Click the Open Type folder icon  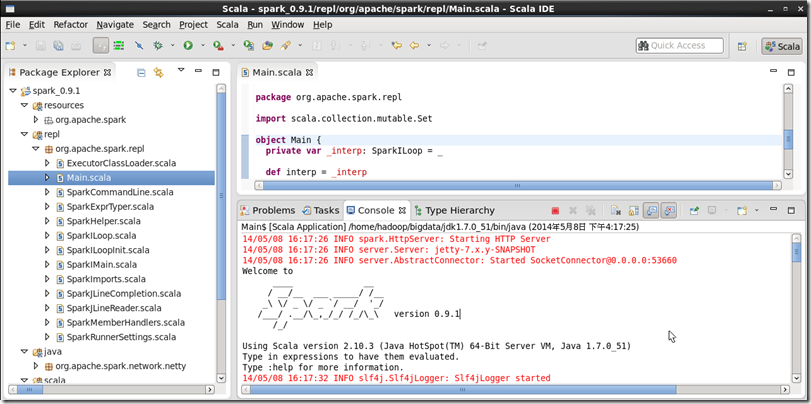point(267,46)
